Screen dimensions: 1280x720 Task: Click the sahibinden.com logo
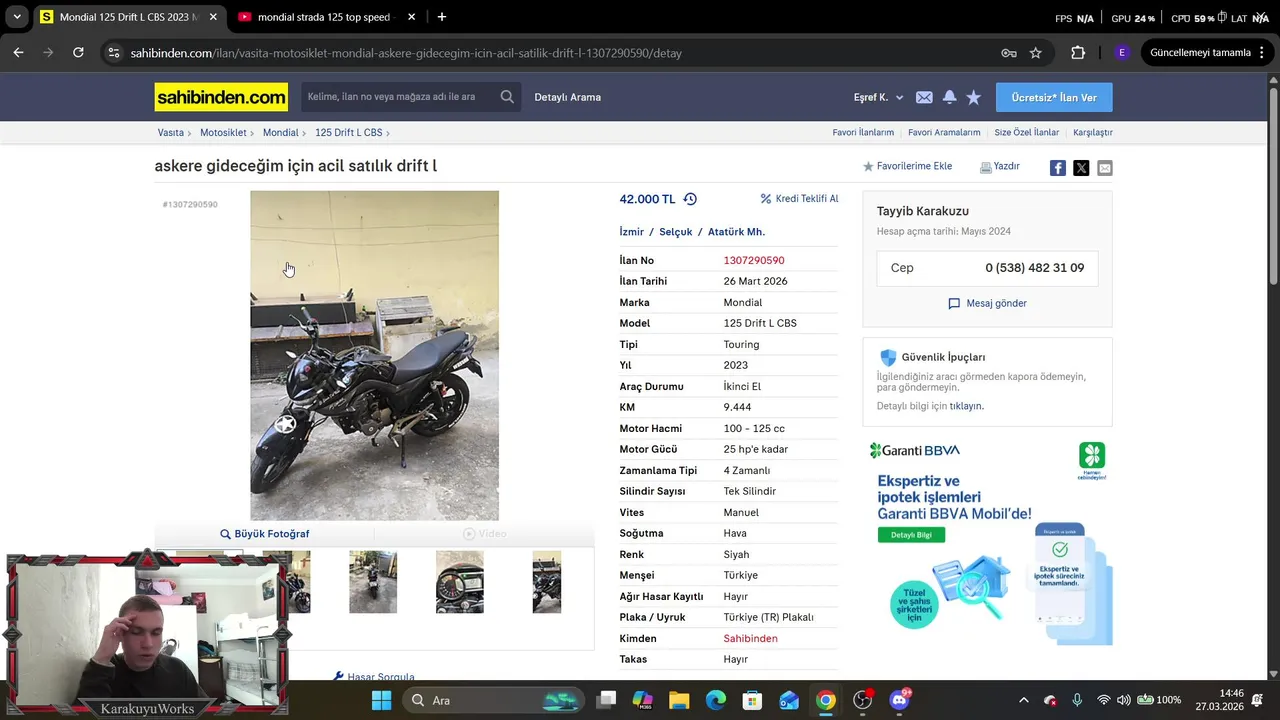click(x=221, y=97)
